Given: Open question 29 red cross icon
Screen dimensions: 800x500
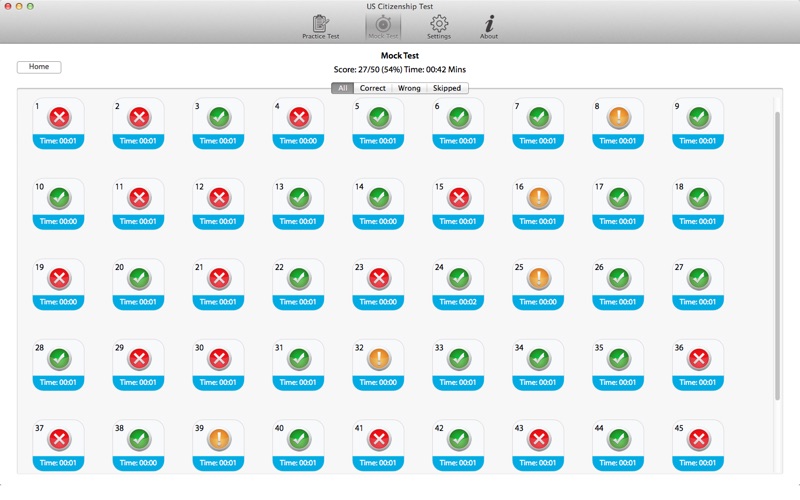Looking at the screenshot, I should (139, 359).
